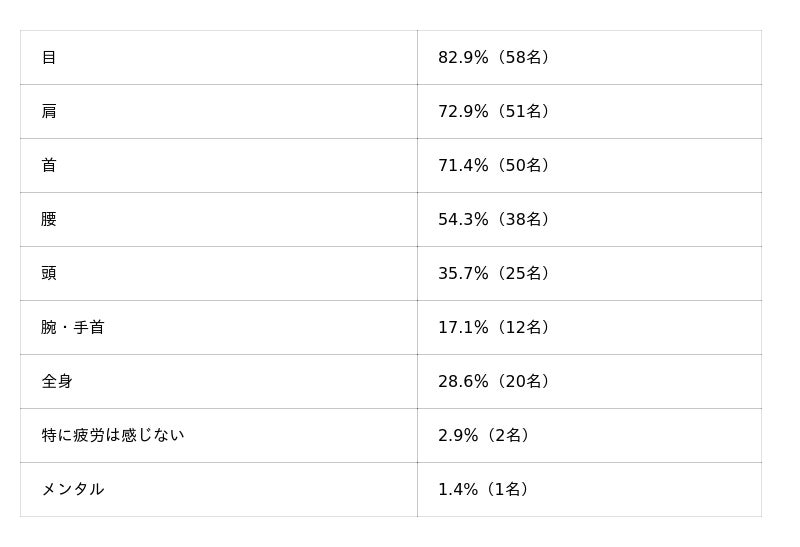
Task: Click the 82.9%（58名）value cell
Action: pos(494,58)
